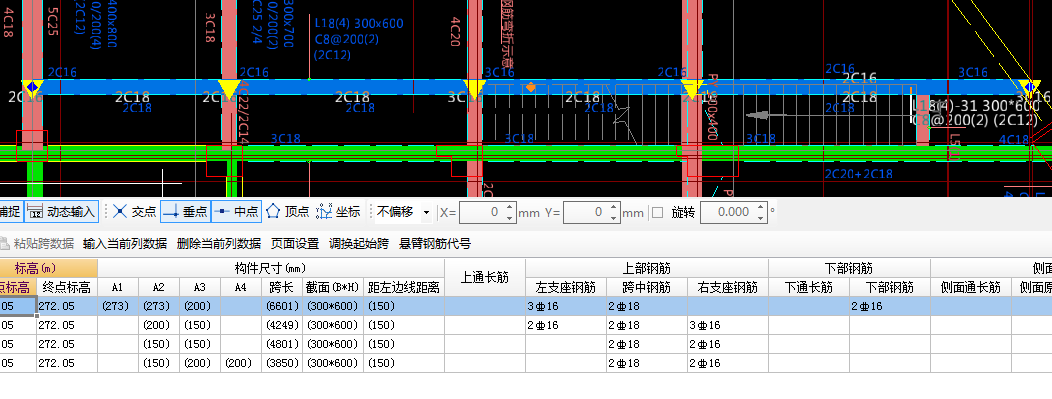The height and width of the screenshot is (399, 1052).
Task: Click 调换起始跨 swap start span
Action: point(359,243)
